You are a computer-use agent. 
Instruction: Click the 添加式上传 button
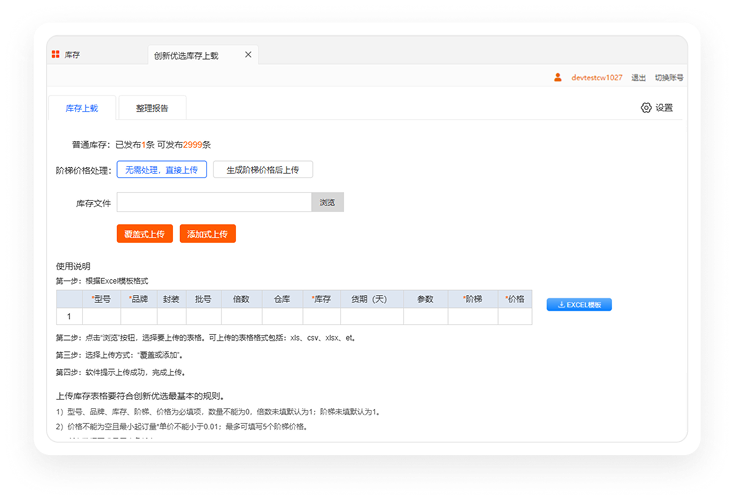208,234
